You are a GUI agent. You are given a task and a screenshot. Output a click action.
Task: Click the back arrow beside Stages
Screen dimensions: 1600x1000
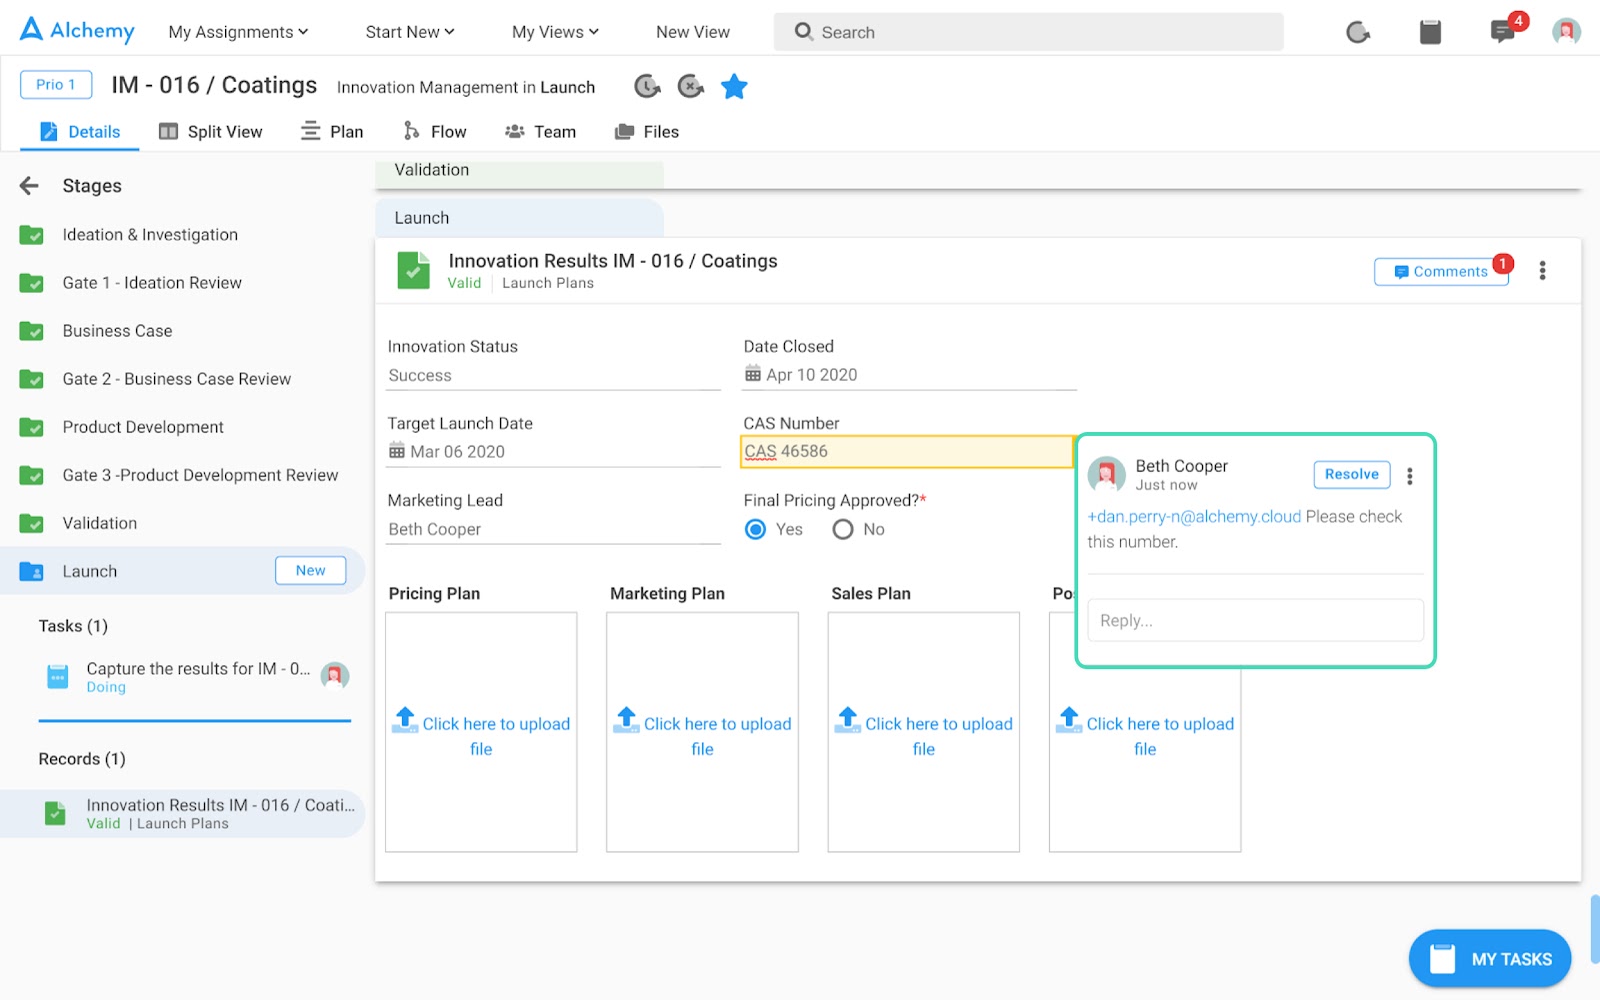coord(29,185)
